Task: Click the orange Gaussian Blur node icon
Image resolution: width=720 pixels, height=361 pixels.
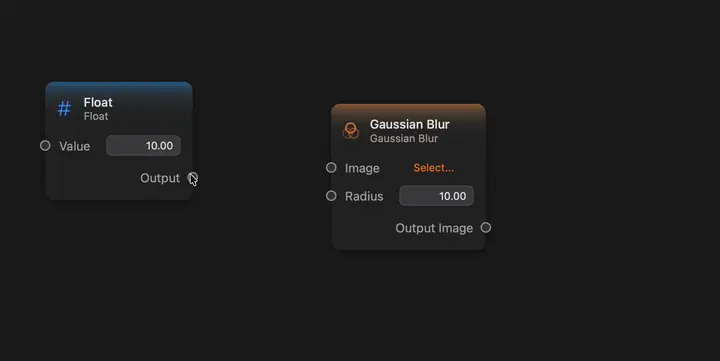Action: [x=351, y=130]
